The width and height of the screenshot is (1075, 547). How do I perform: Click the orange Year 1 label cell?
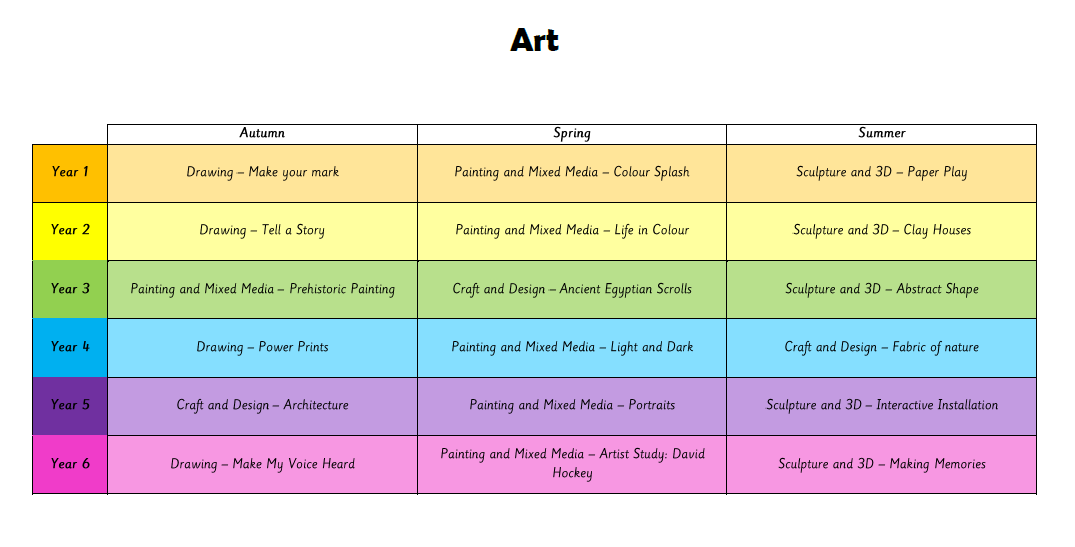pos(70,172)
